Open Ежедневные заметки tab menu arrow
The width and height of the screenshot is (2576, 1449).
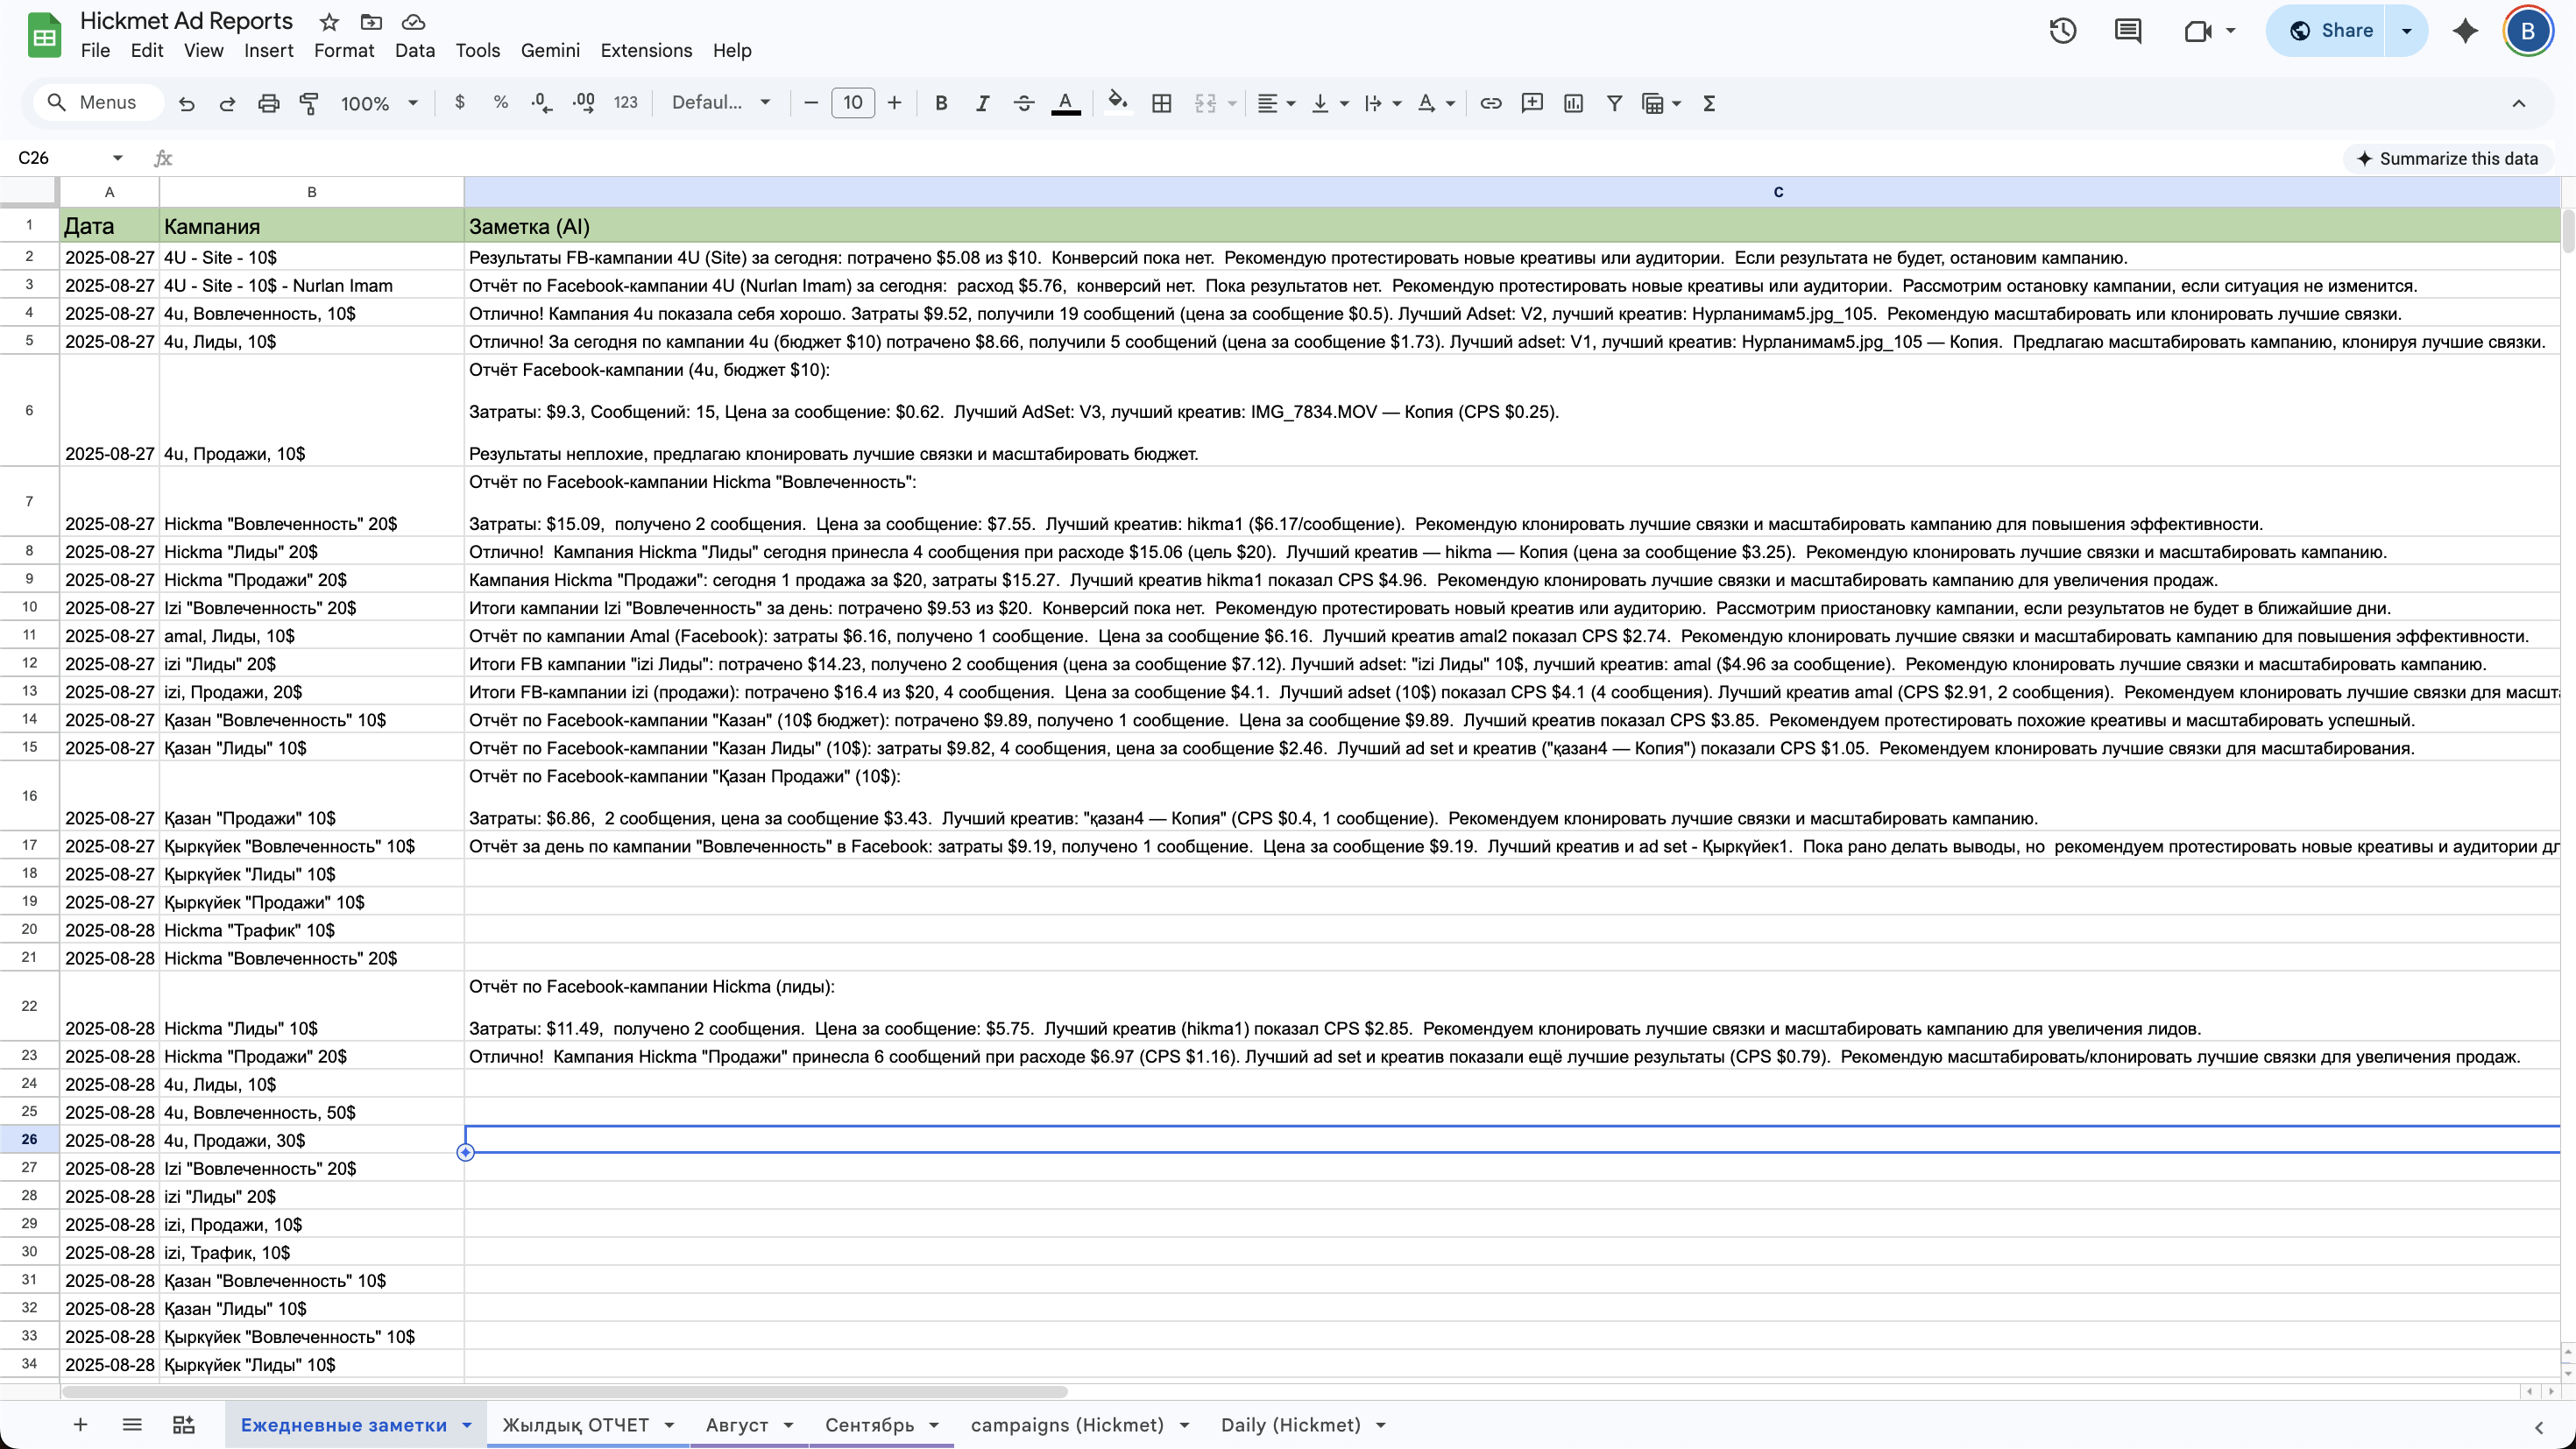[x=466, y=1425]
